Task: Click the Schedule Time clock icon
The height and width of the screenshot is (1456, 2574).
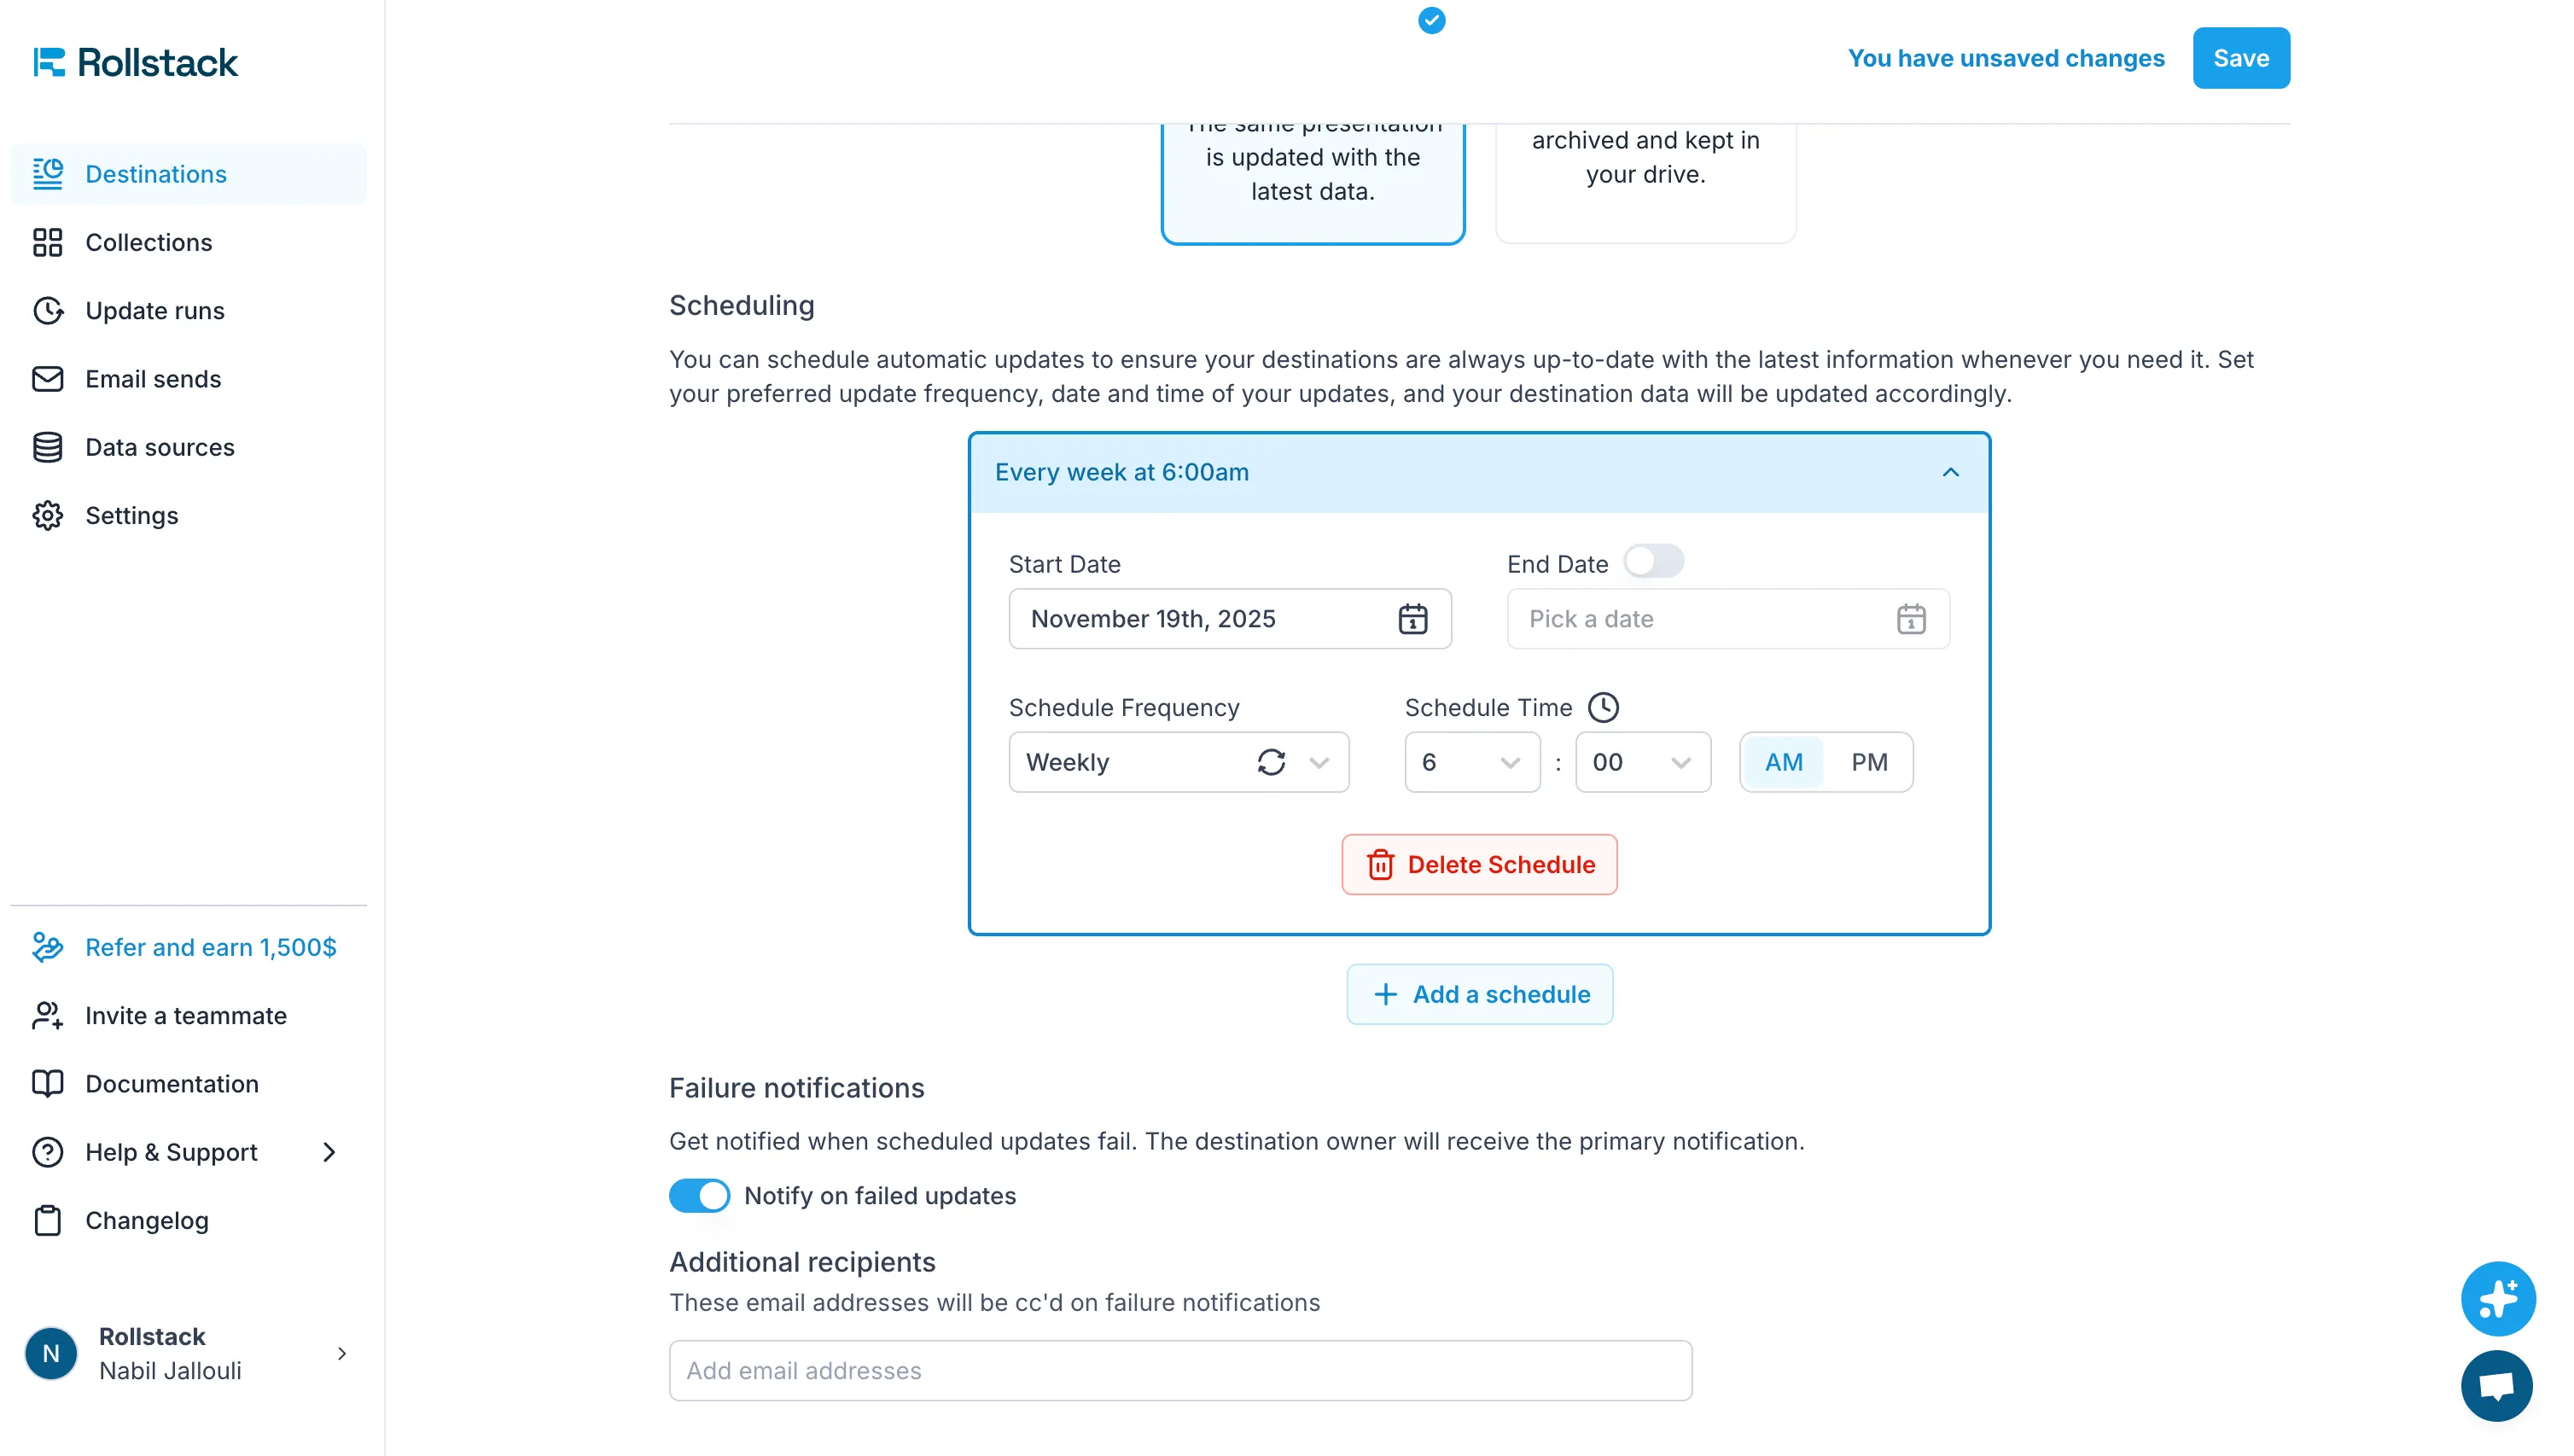Action: [1604, 707]
